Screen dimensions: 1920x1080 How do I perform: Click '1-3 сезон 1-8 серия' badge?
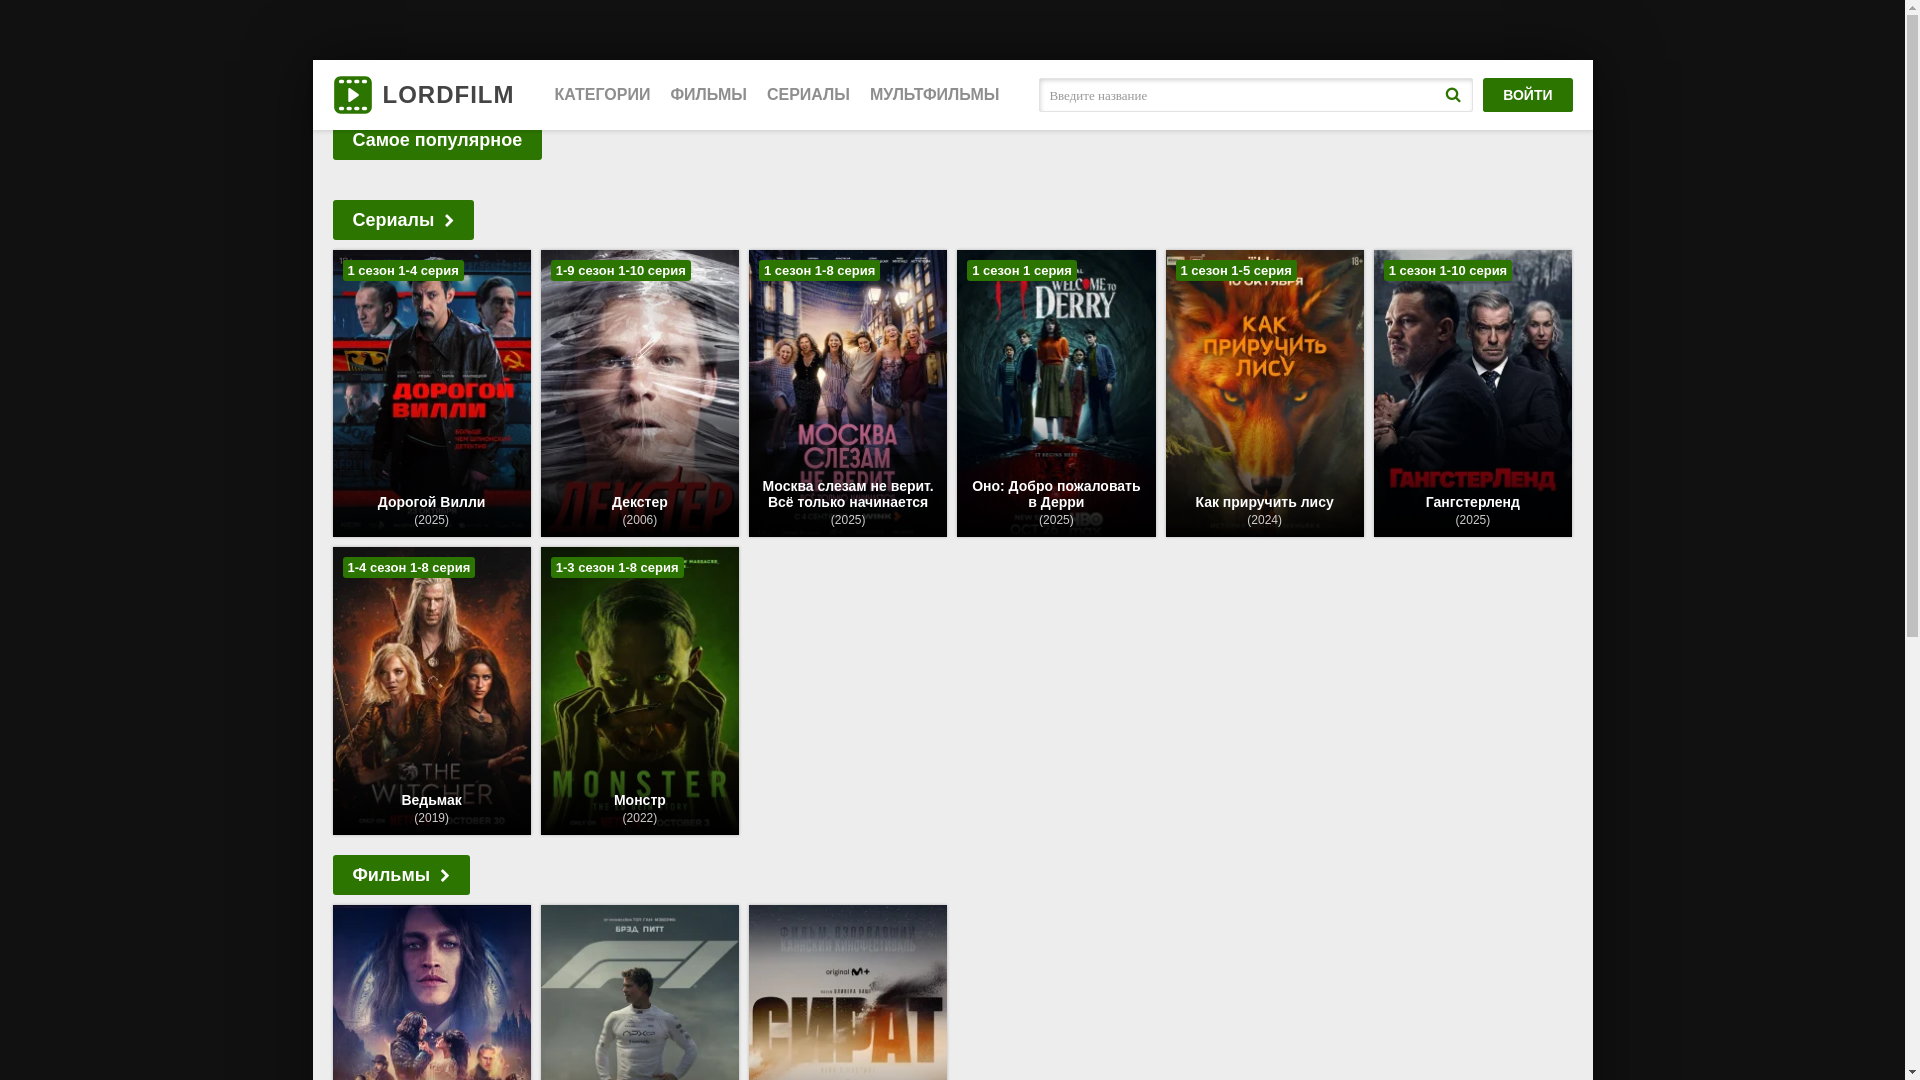[x=617, y=568]
